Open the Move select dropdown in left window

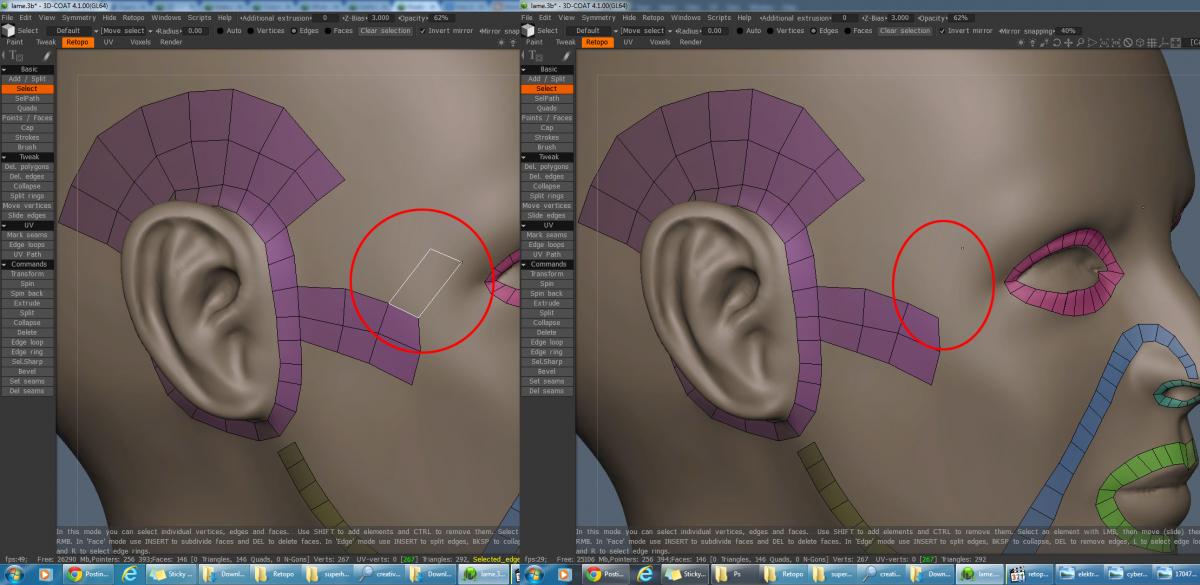click(125, 31)
